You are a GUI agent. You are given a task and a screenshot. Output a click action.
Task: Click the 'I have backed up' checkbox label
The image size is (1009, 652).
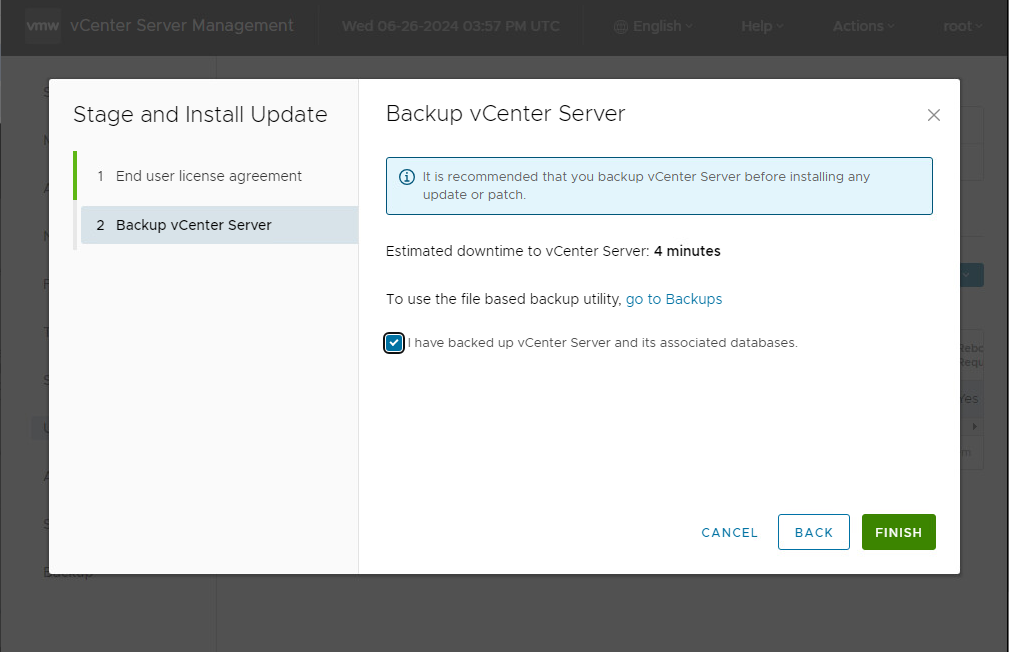tap(602, 343)
